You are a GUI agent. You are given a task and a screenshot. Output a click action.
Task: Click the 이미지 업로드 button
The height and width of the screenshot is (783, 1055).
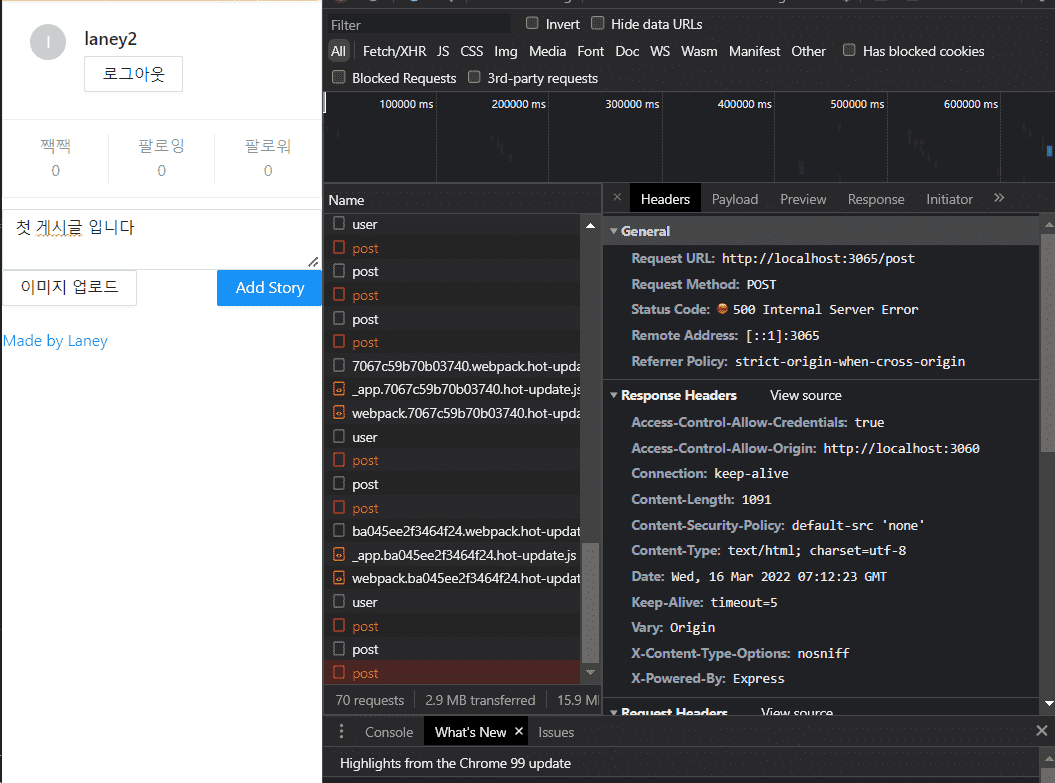point(69,287)
